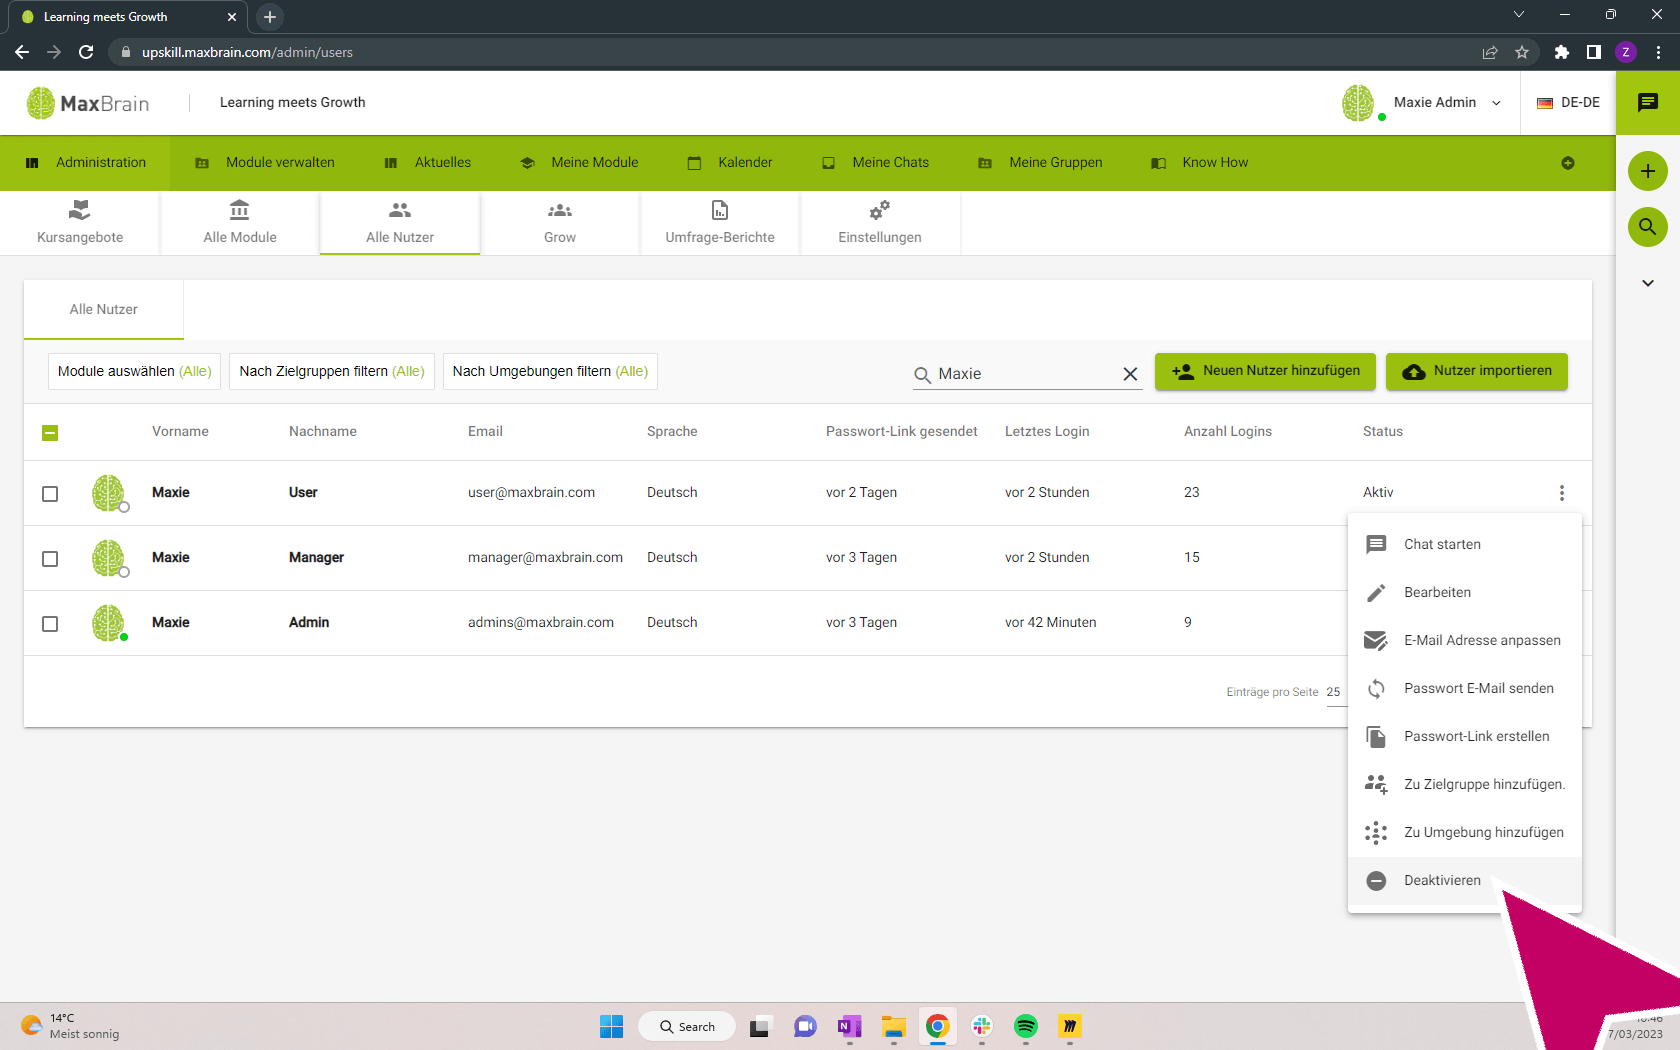Open Windows Start menu
This screenshot has height=1050, width=1680.
click(x=611, y=1026)
